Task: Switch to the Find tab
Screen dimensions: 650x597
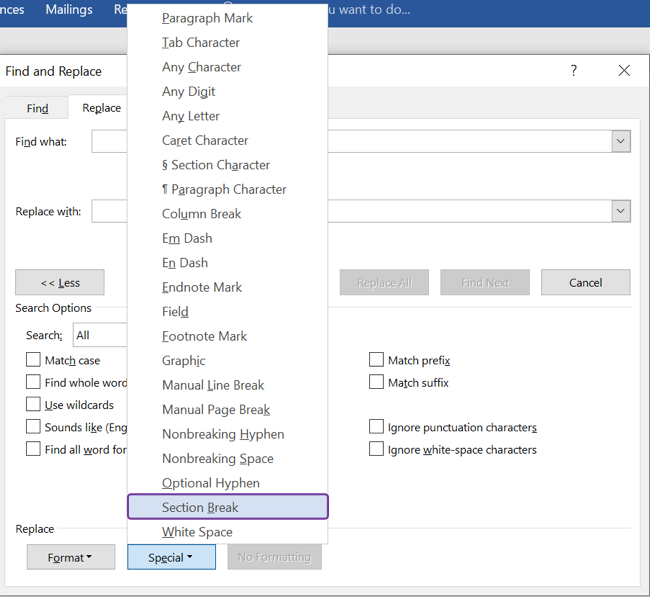Action: point(37,108)
